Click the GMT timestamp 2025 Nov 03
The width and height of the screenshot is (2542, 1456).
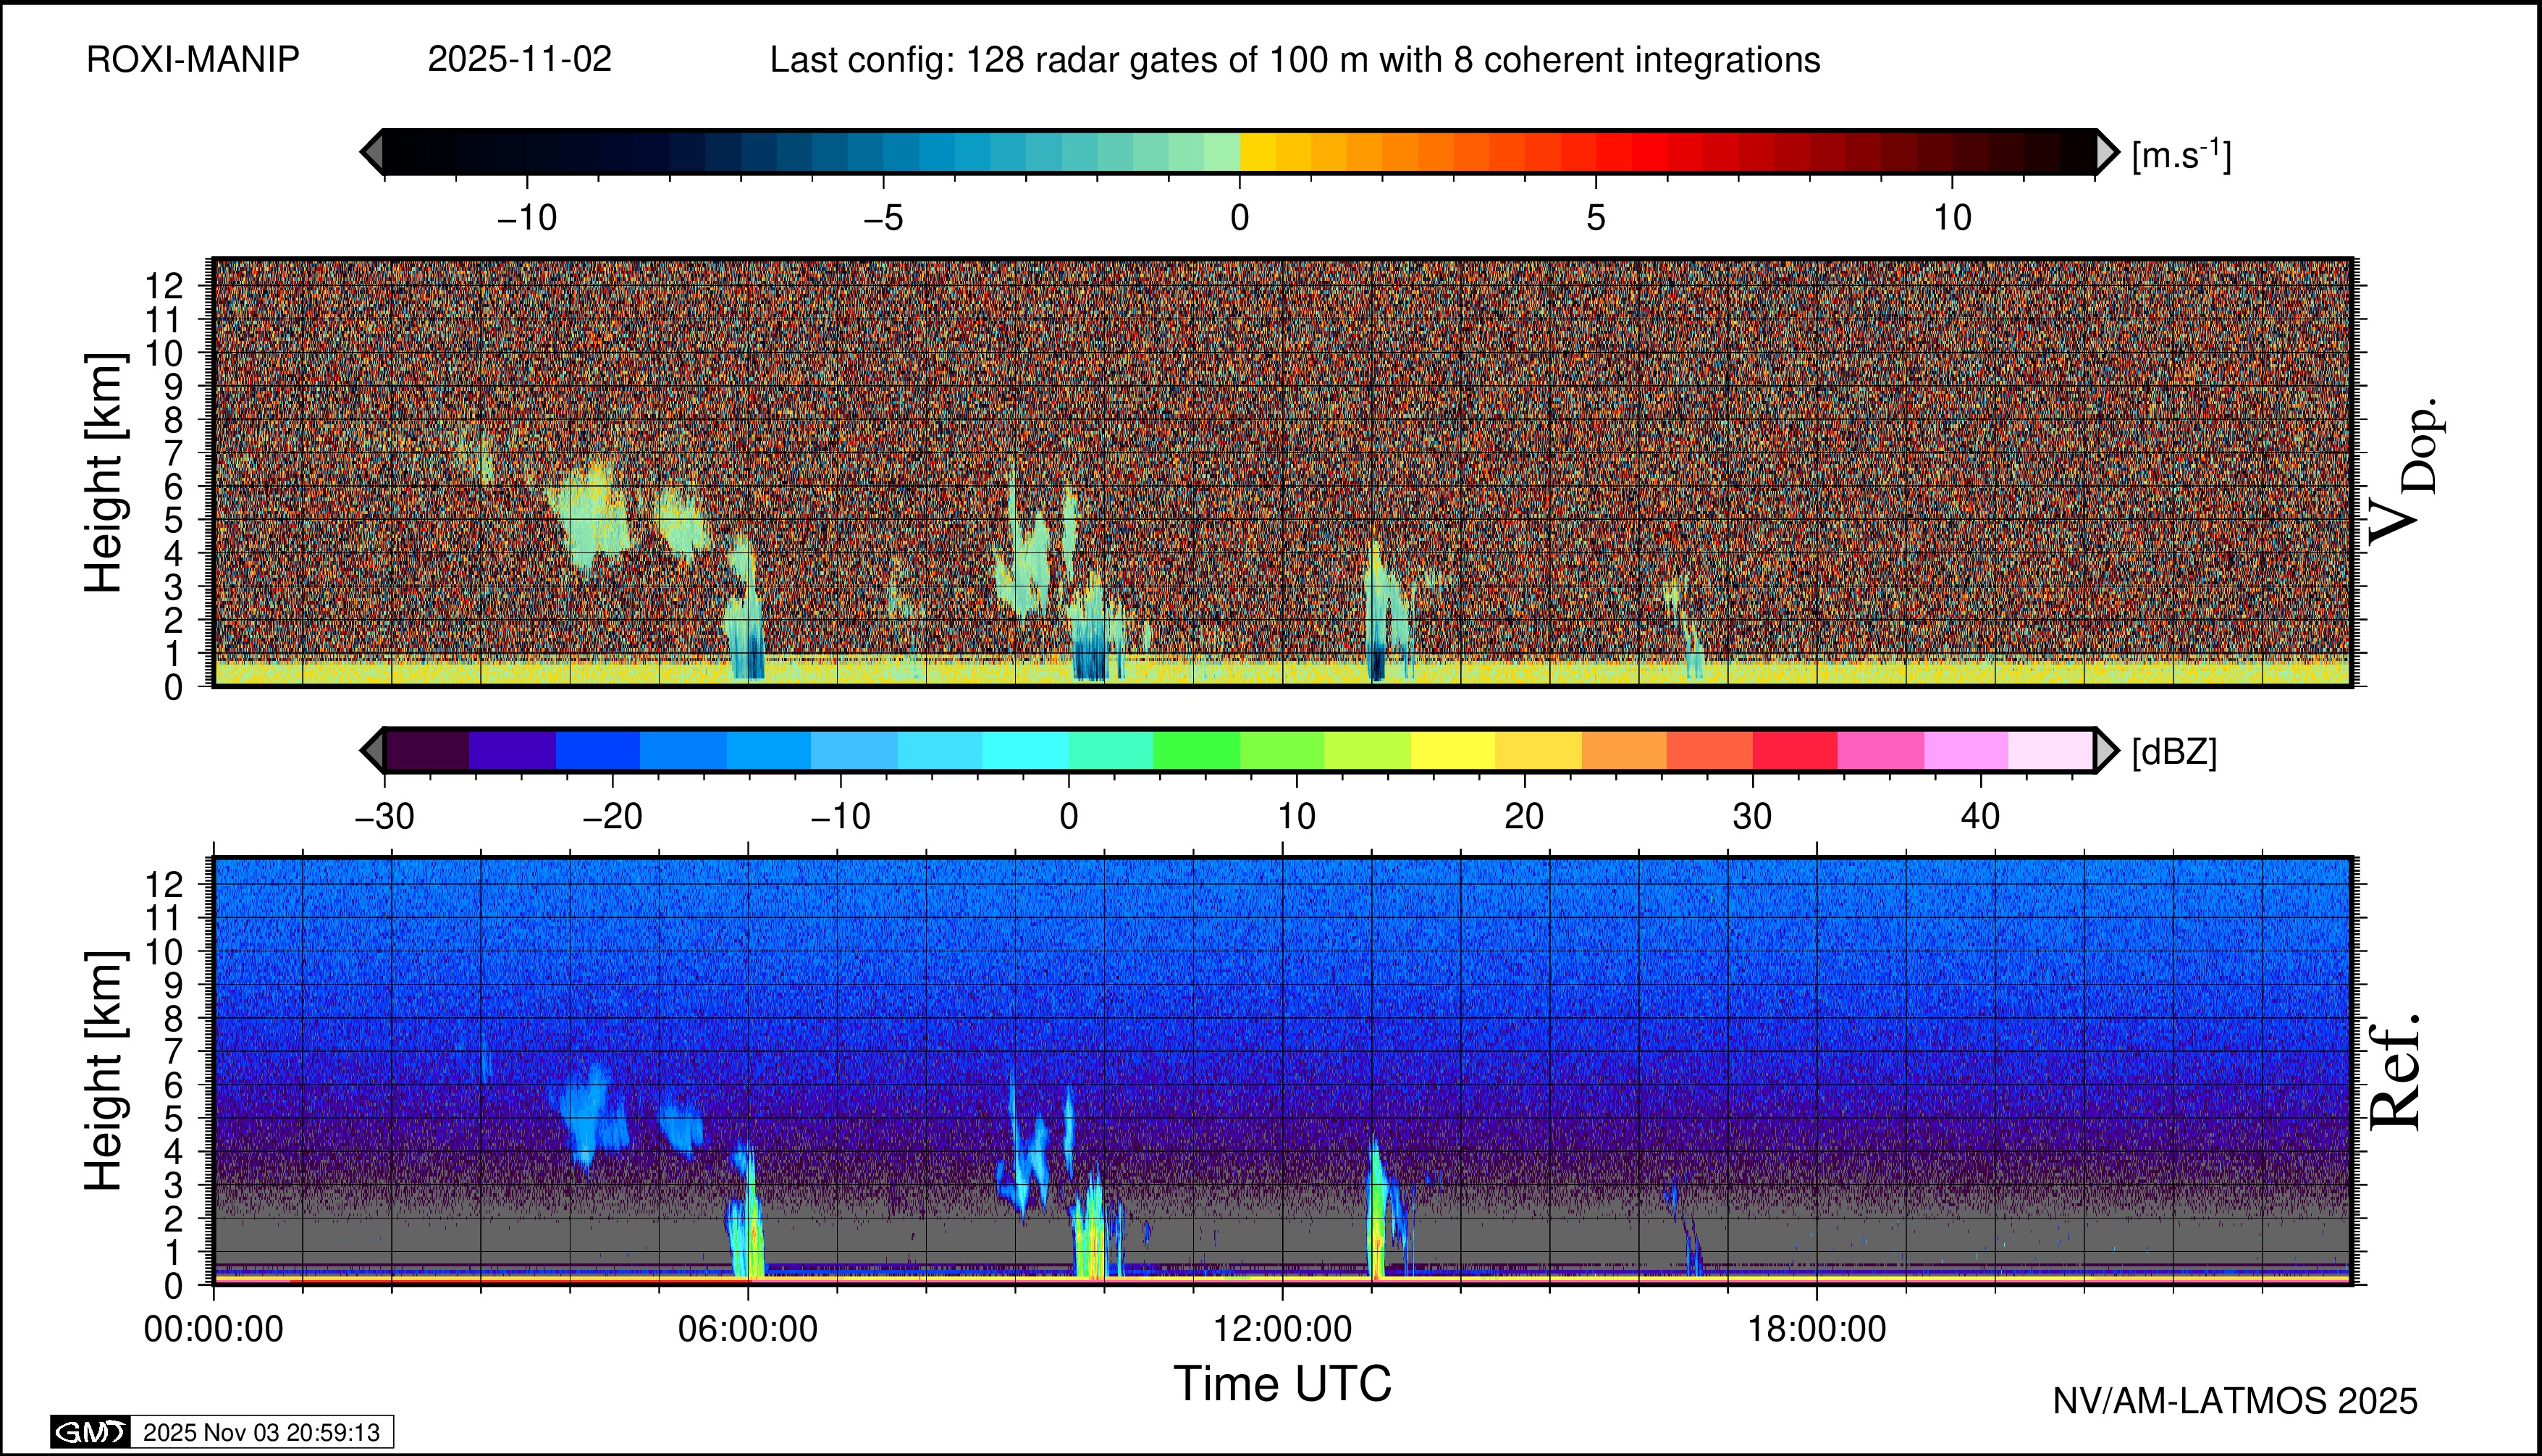(x=261, y=1432)
